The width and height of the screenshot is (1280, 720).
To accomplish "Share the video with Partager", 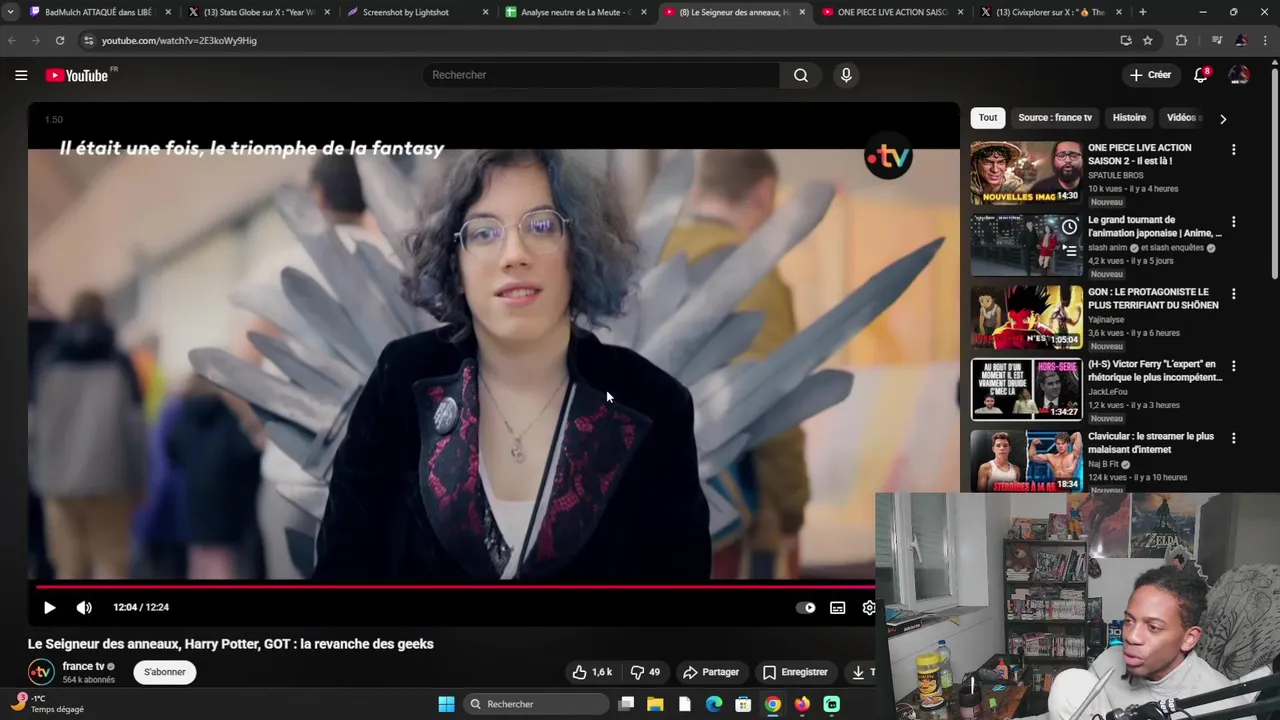I will point(710,672).
